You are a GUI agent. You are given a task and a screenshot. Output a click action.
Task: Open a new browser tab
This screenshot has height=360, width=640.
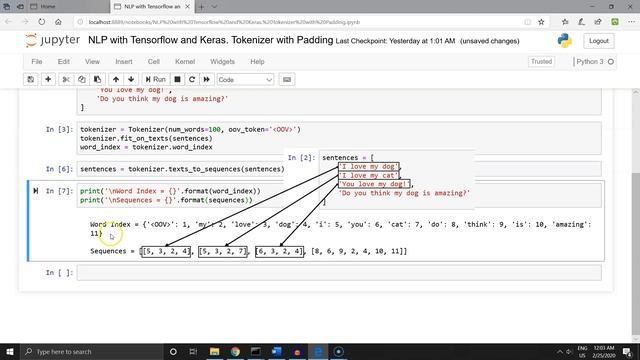[x=201, y=7]
